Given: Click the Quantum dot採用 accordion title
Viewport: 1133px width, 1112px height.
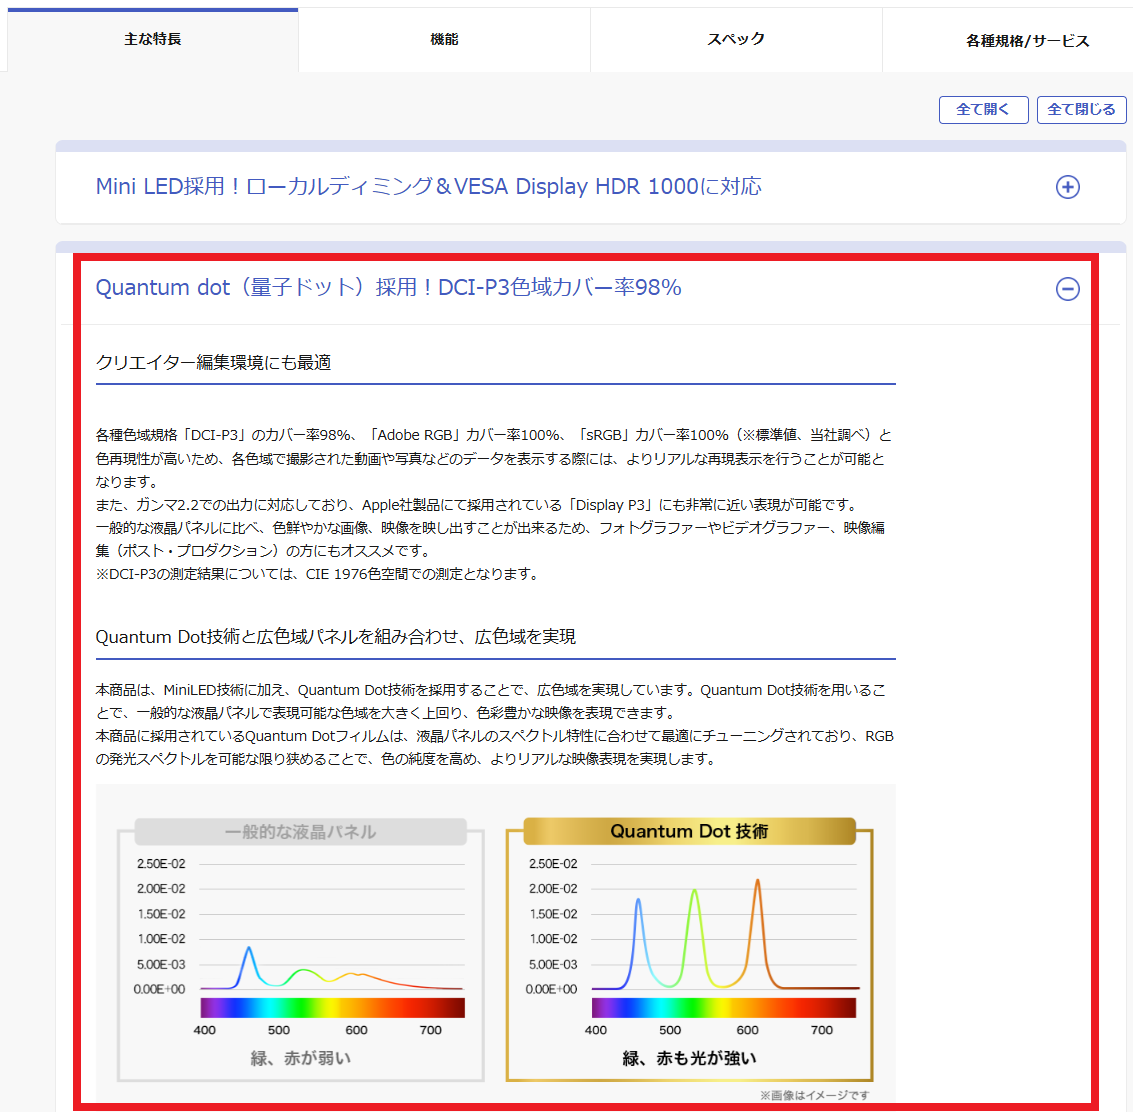Looking at the screenshot, I should coord(388,288).
